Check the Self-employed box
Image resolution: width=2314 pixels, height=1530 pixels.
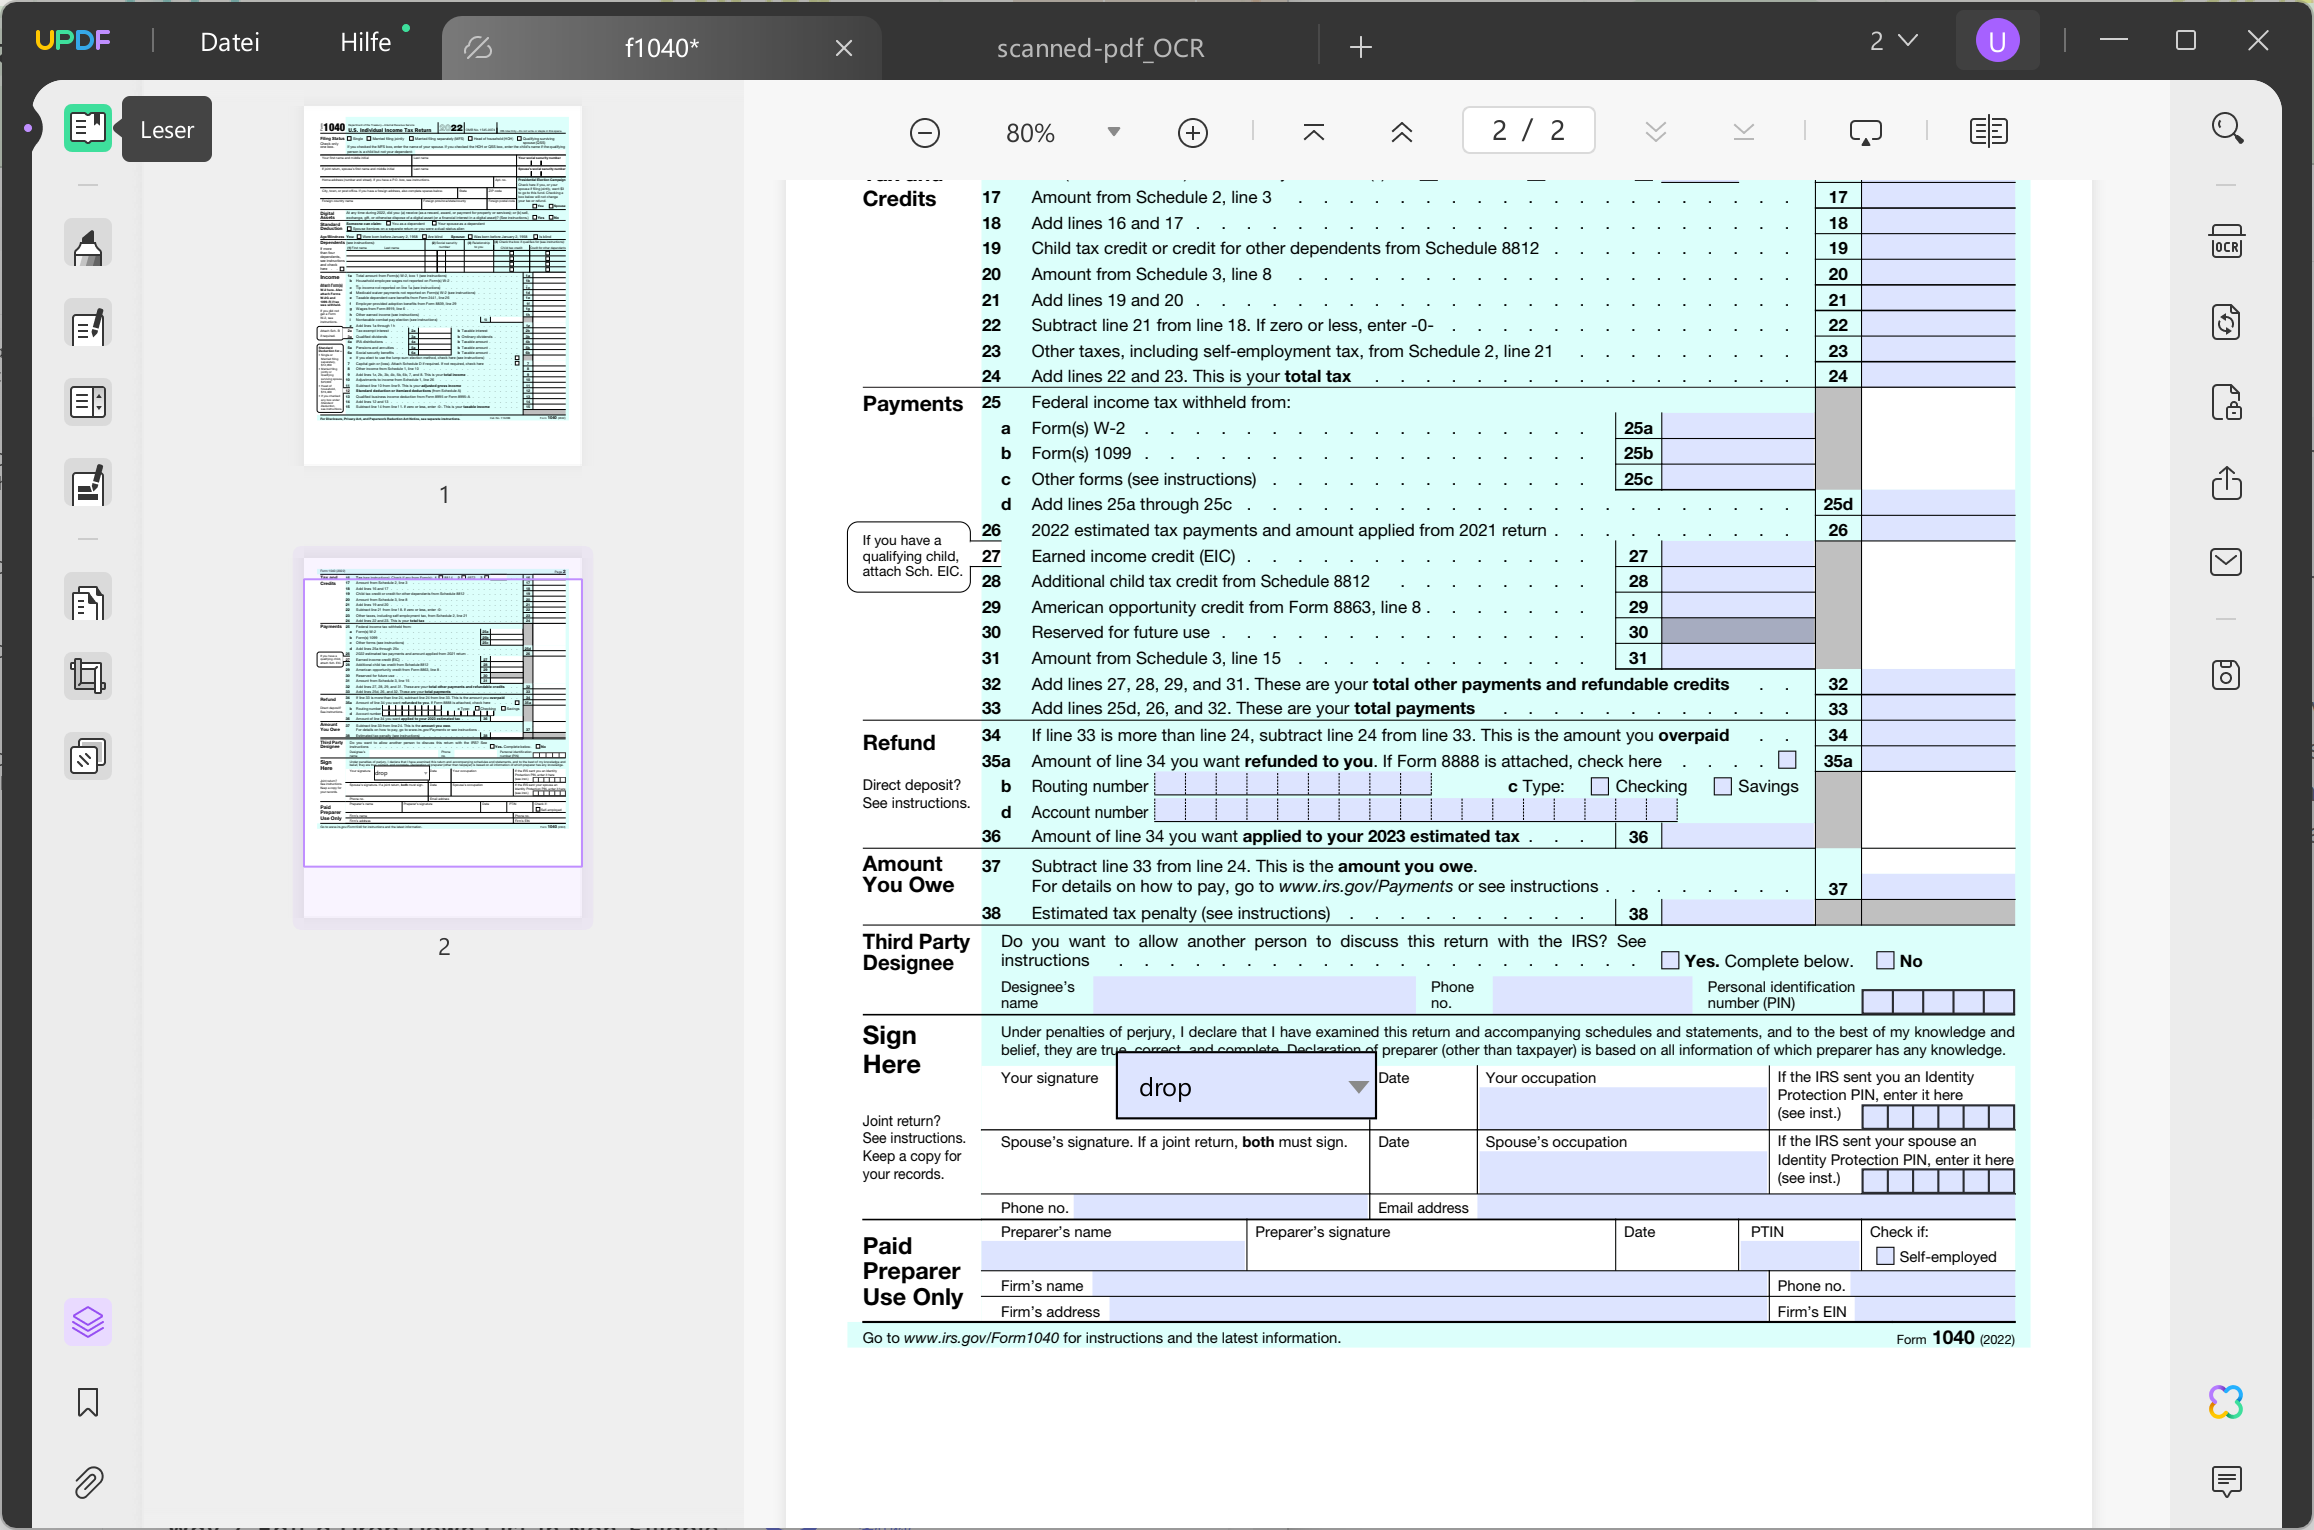[x=1884, y=1256]
